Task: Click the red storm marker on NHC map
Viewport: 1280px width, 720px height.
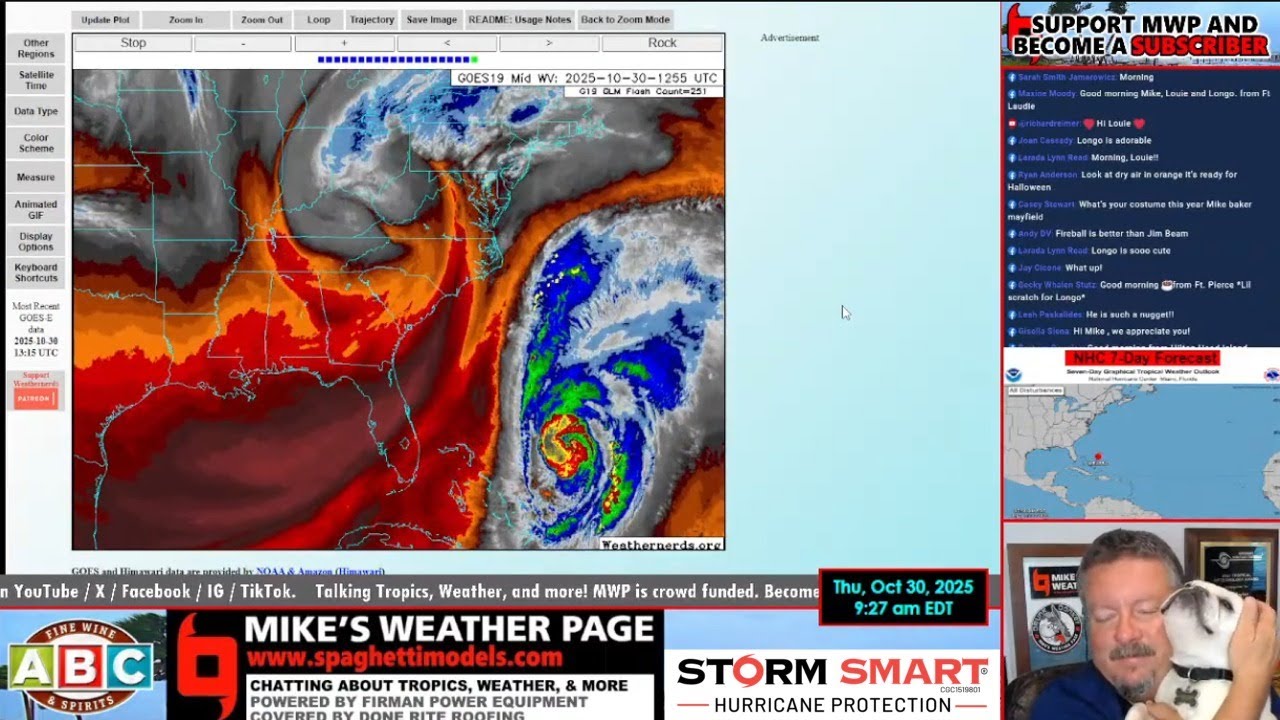Action: click(1098, 459)
